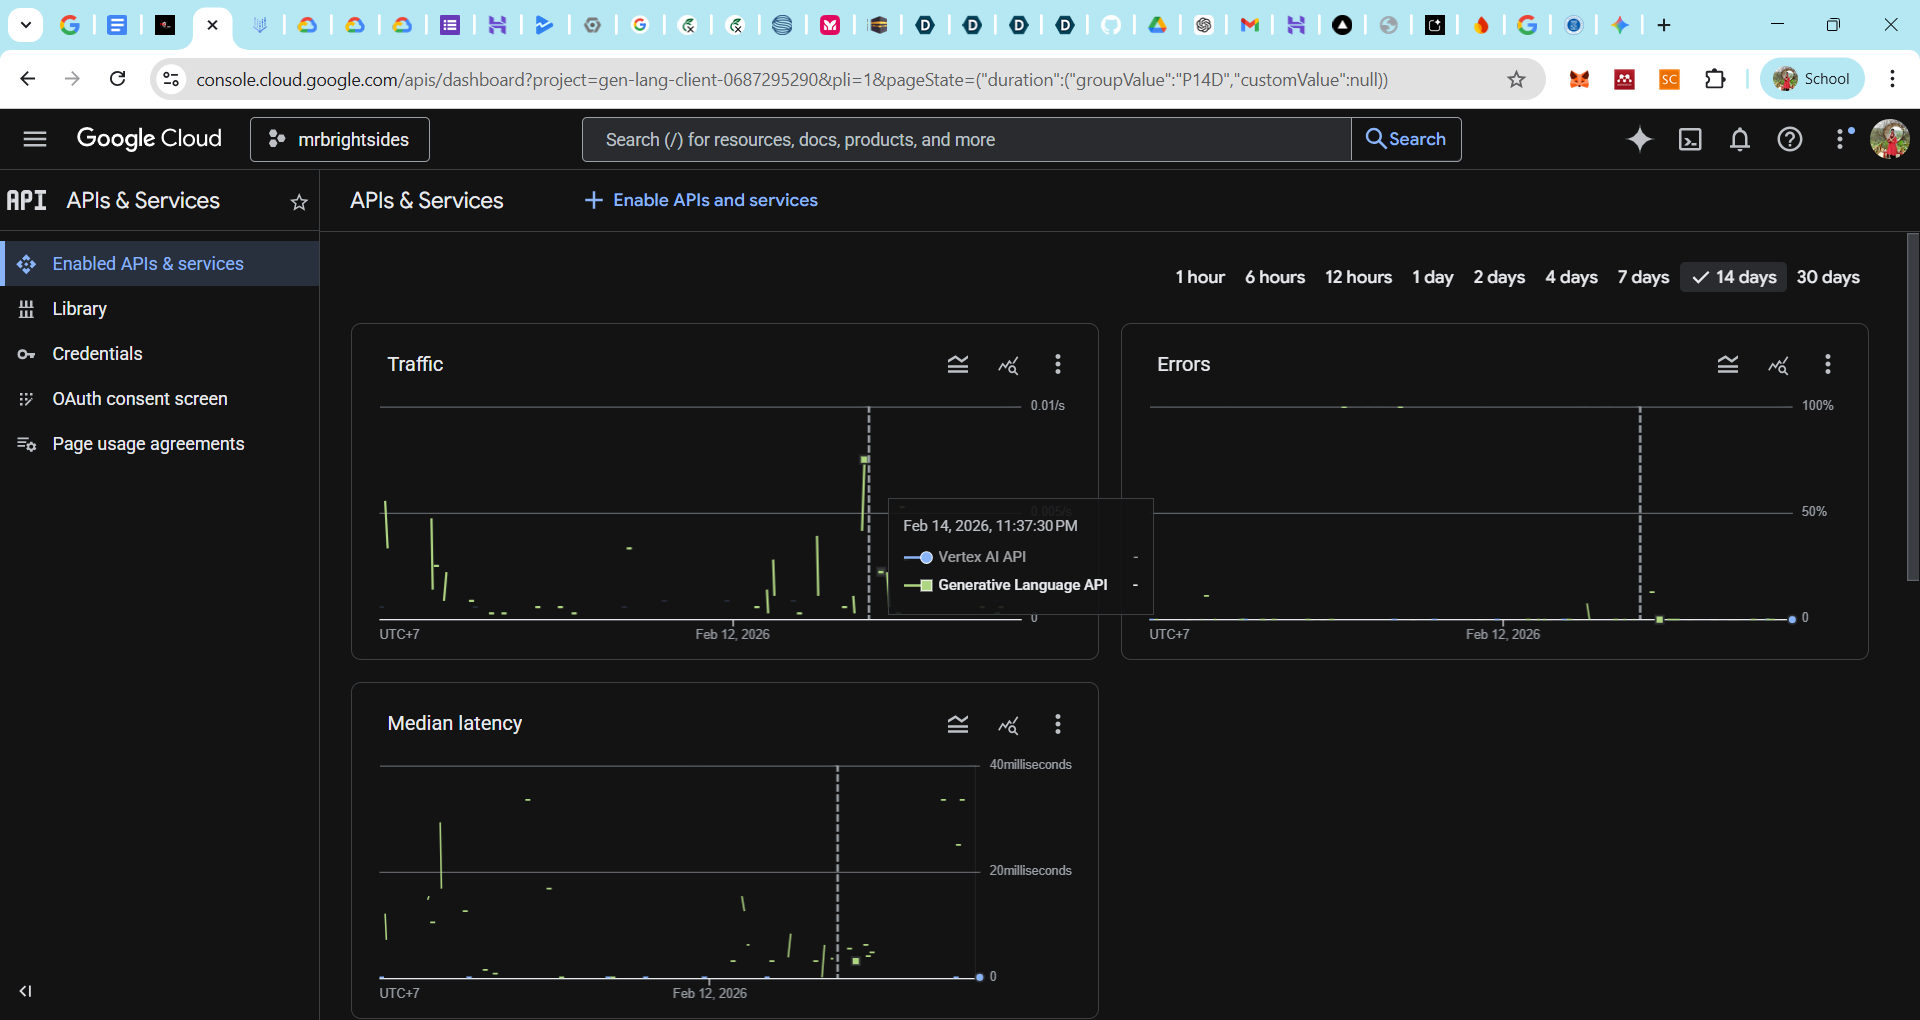Viewport: 1920px width, 1020px height.
Task: Open Errors chart more options menu
Action: tap(1828, 365)
